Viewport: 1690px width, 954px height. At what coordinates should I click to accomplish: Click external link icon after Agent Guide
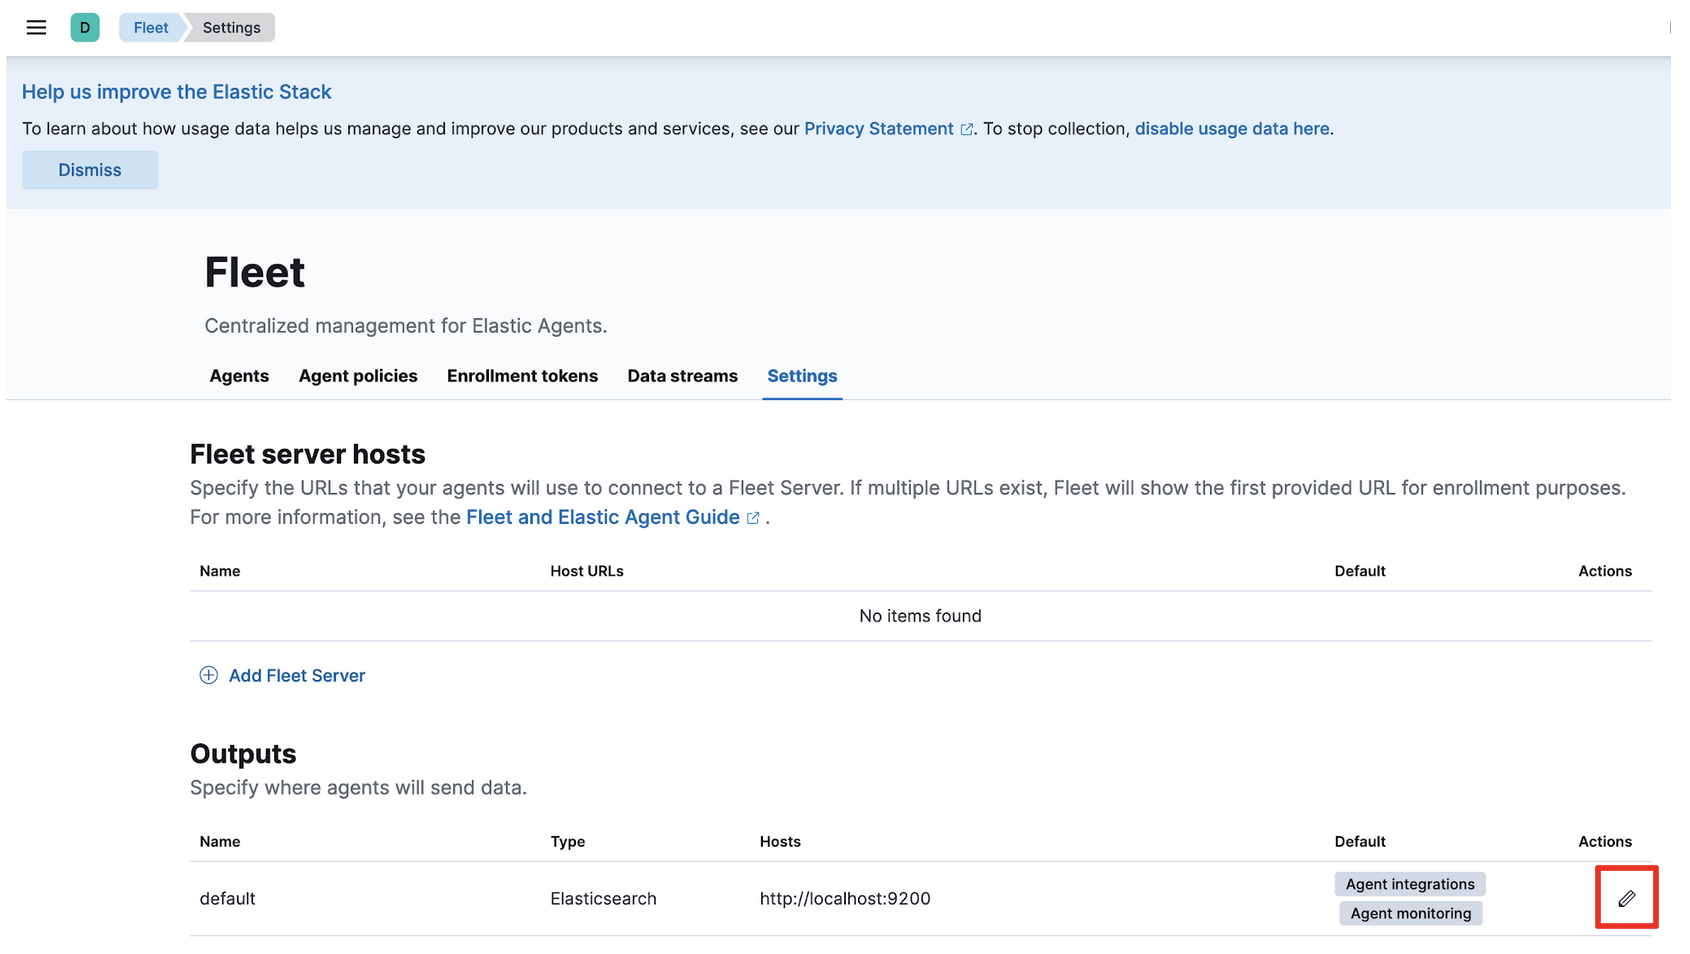(x=753, y=518)
